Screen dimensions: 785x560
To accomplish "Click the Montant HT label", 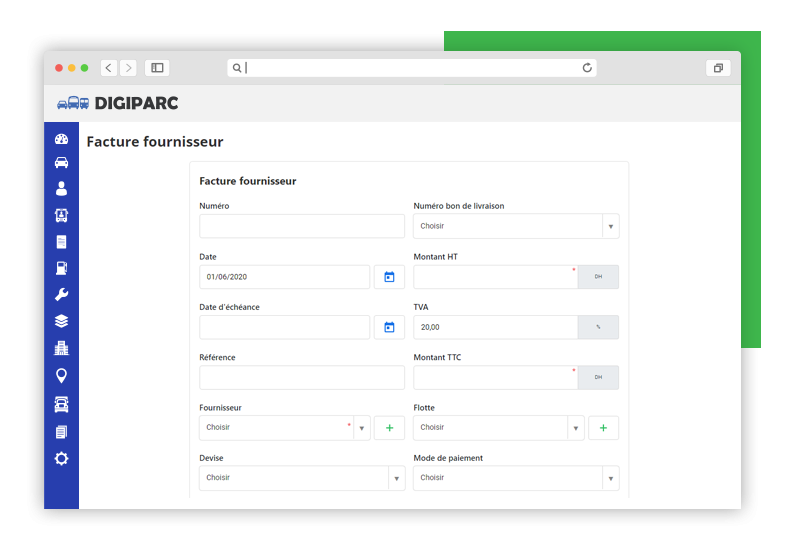I will (x=436, y=257).
